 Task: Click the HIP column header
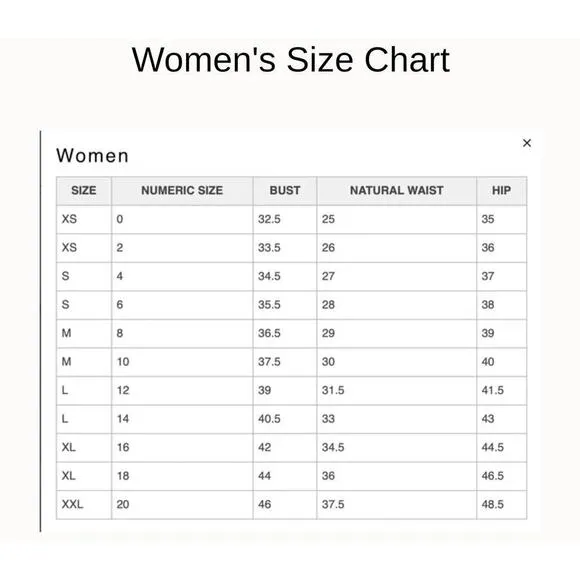(x=502, y=190)
